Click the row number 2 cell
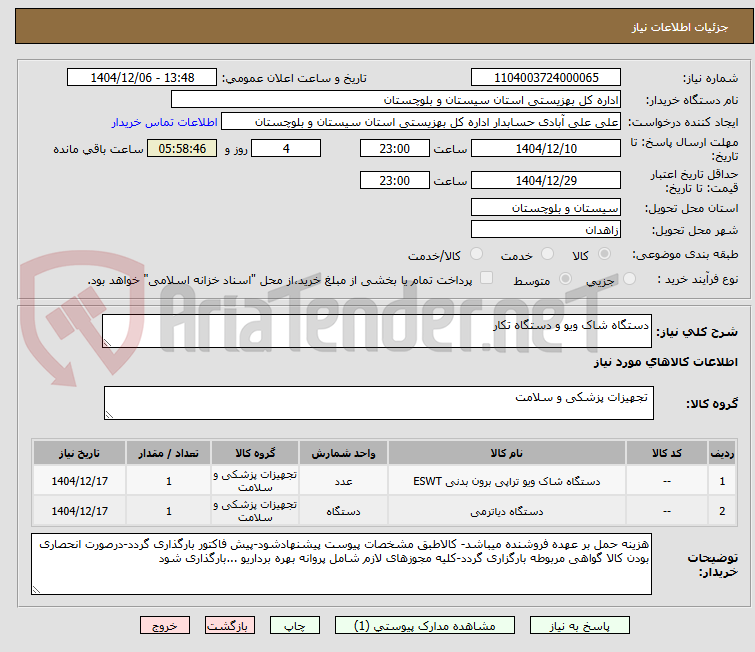Viewport: 755px width, 652px height. point(722,510)
